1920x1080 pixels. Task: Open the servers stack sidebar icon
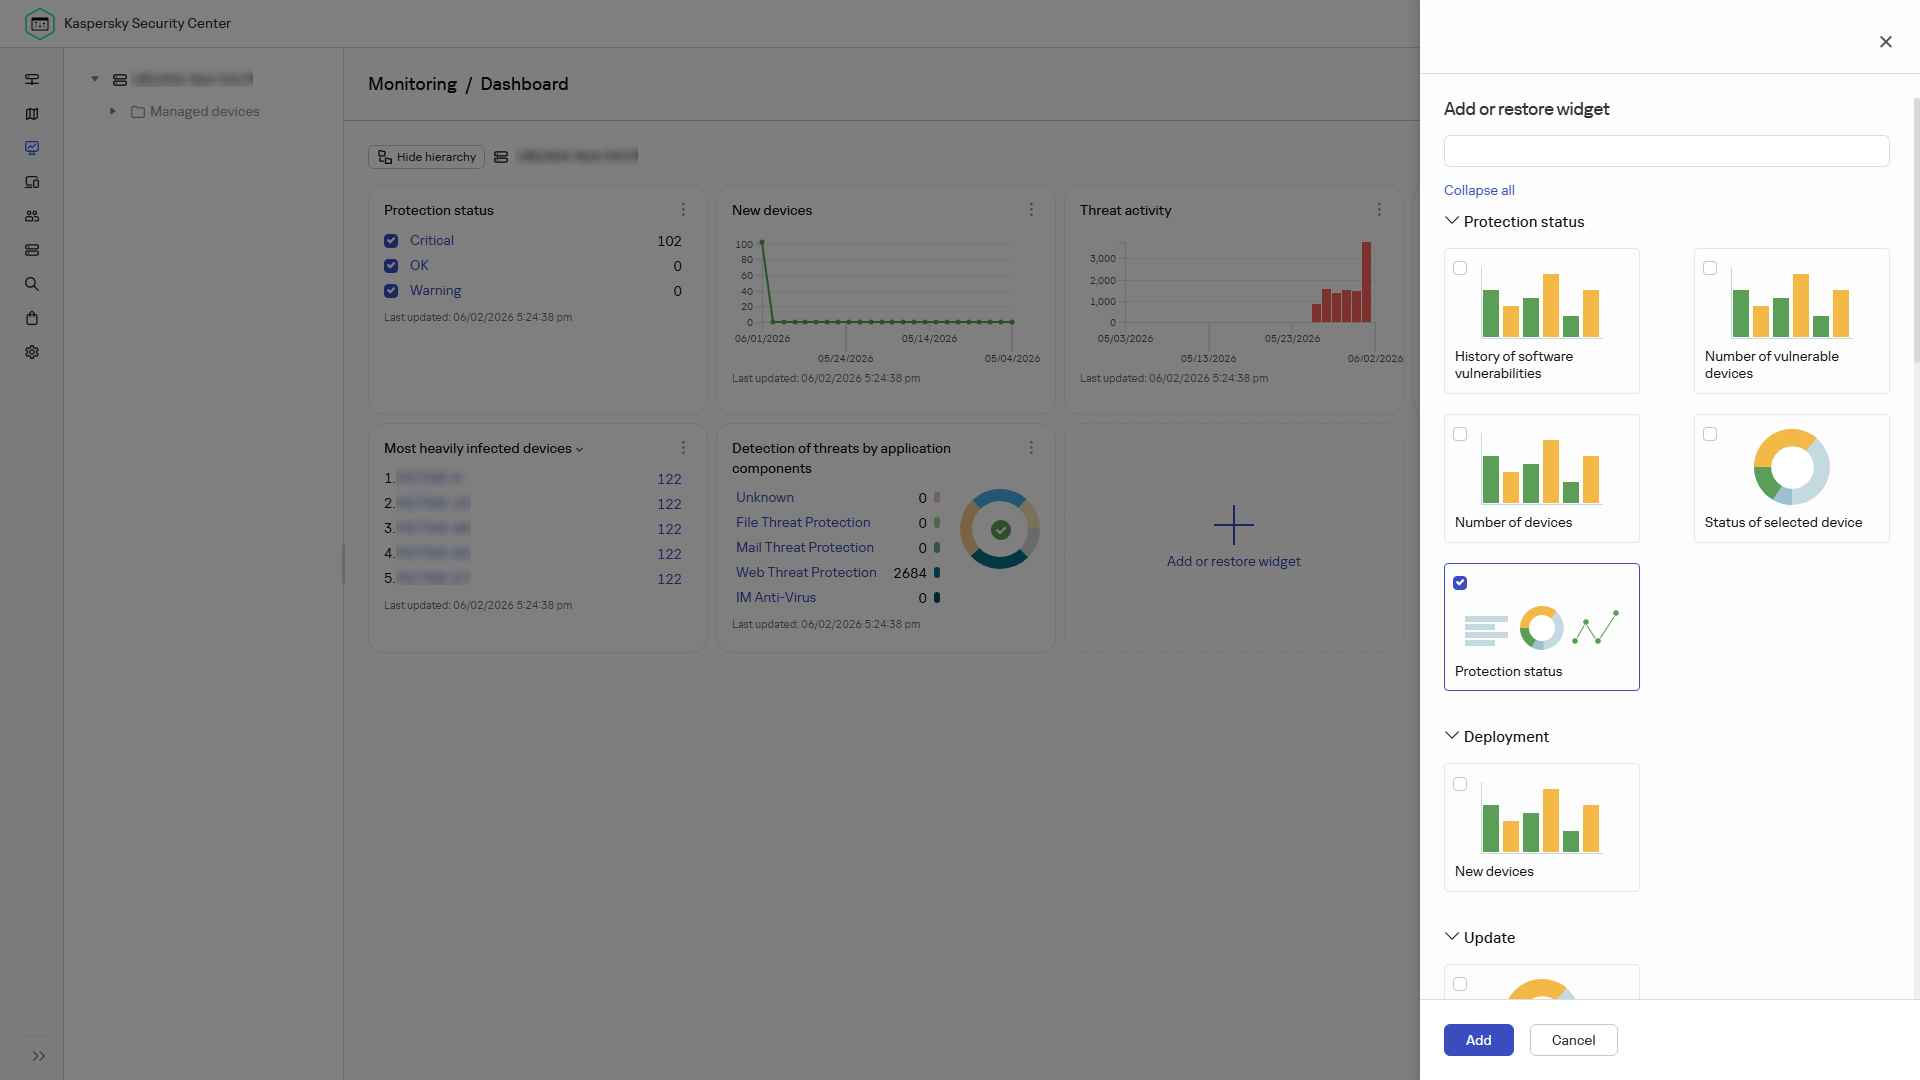(x=32, y=250)
